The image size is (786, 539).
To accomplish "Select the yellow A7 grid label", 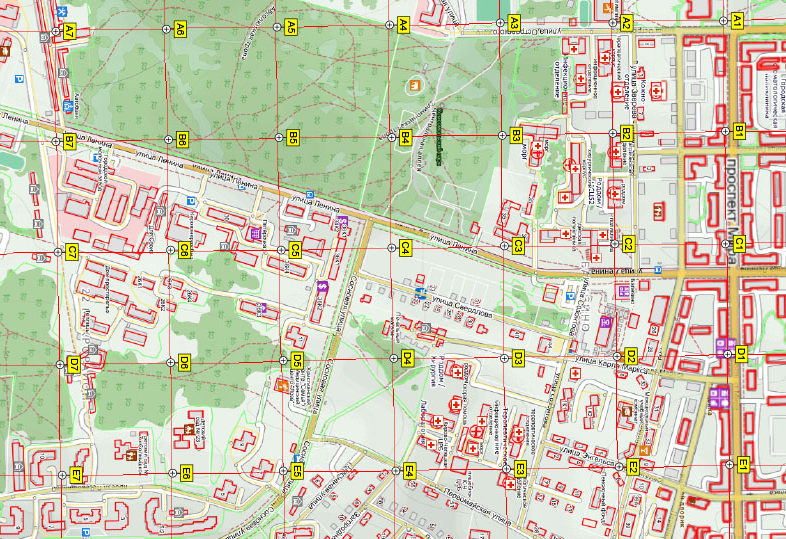I will pos(69,32).
